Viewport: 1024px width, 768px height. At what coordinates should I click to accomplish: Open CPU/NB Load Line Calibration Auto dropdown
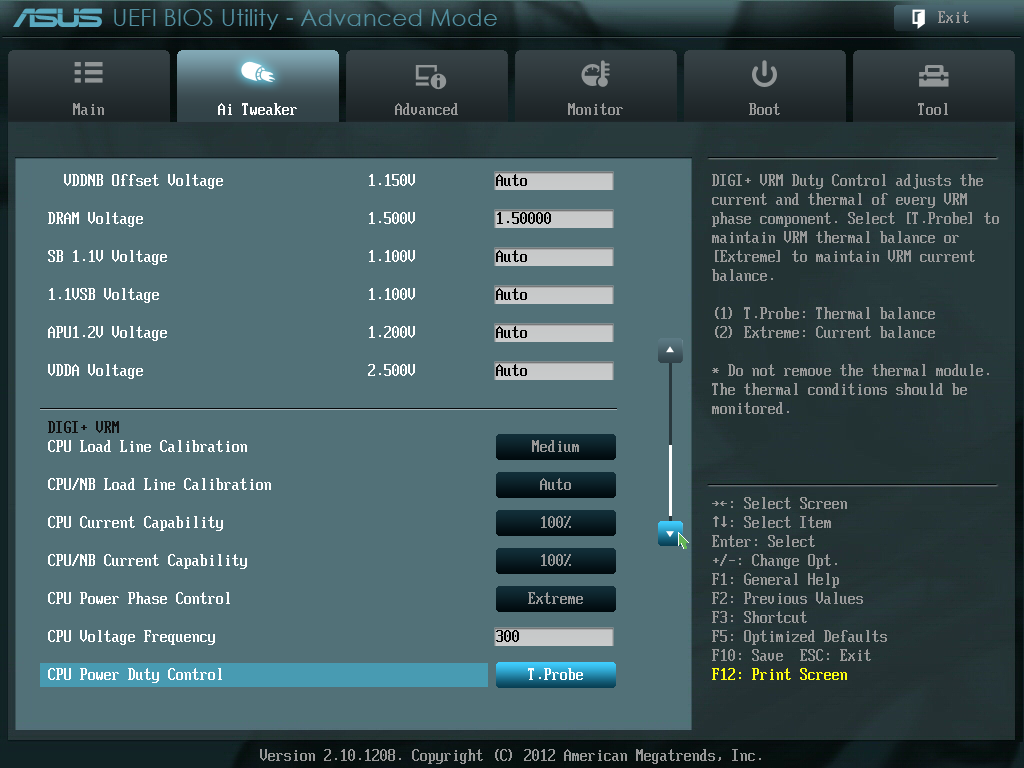(555, 485)
